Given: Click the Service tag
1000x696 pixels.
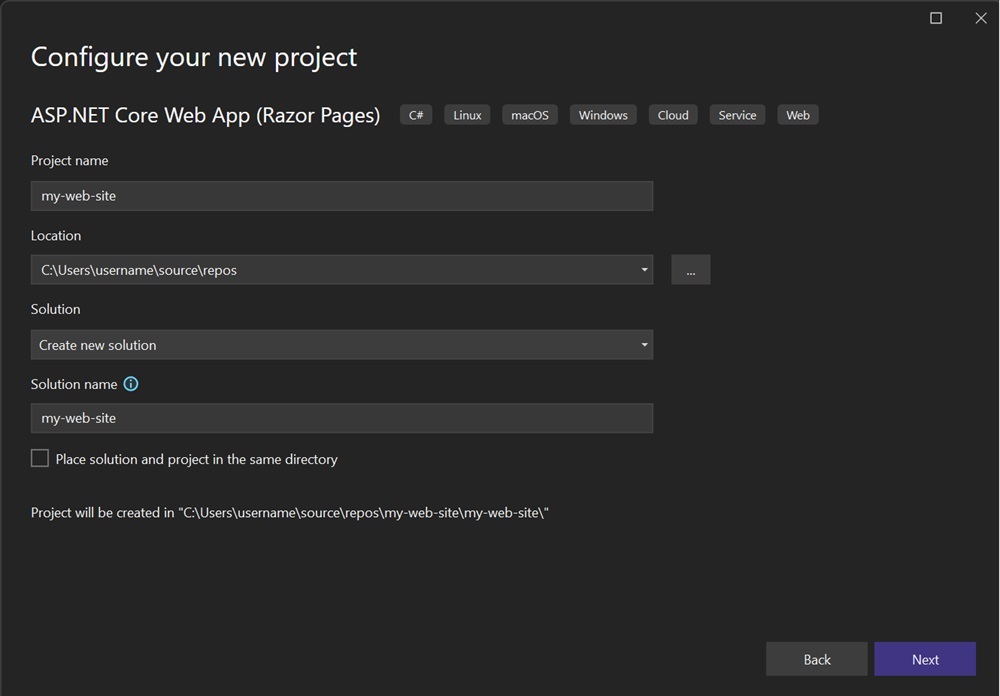Looking at the screenshot, I should 737,115.
